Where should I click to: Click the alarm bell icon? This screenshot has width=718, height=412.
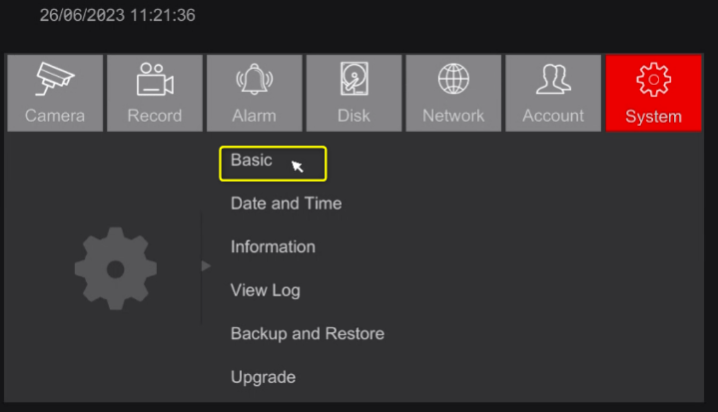point(254,79)
